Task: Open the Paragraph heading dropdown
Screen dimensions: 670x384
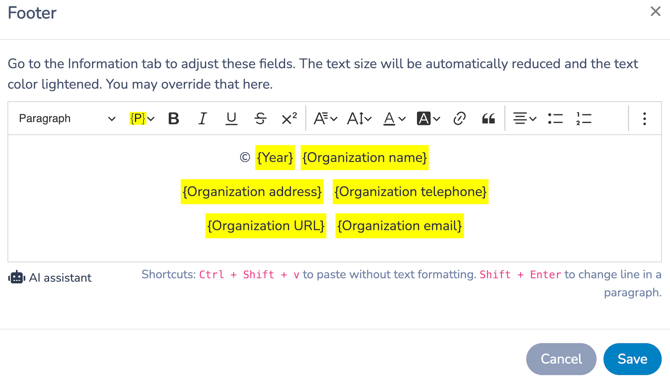Action: pyautogui.click(x=67, y=118)
